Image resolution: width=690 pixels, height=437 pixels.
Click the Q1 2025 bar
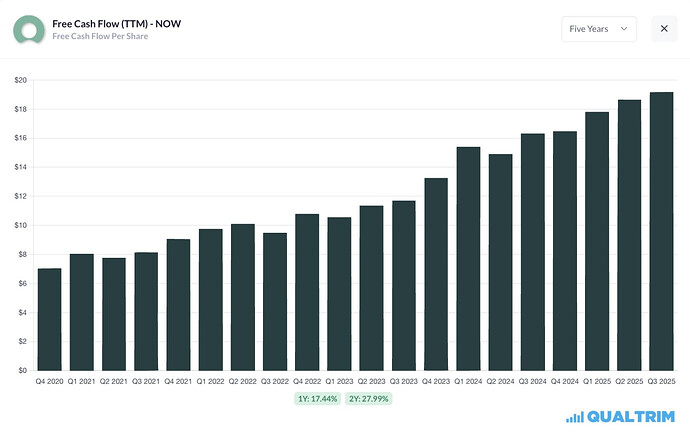click(597, 241)
